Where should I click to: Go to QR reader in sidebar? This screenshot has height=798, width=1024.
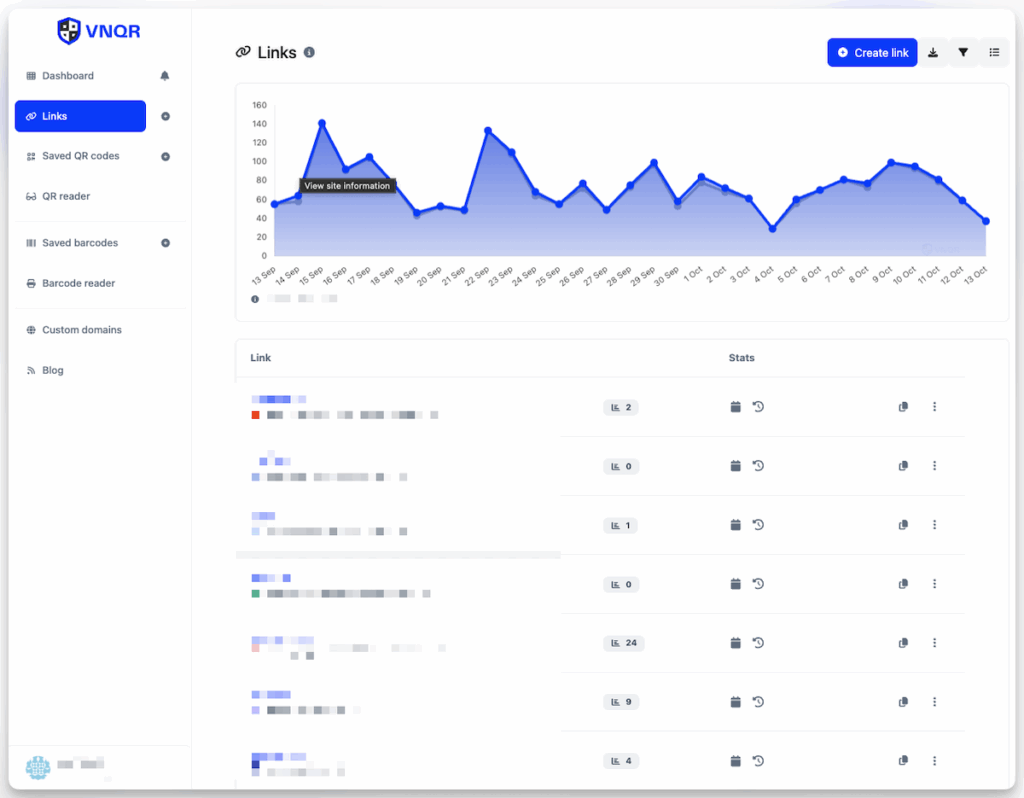tap(65, 197)
